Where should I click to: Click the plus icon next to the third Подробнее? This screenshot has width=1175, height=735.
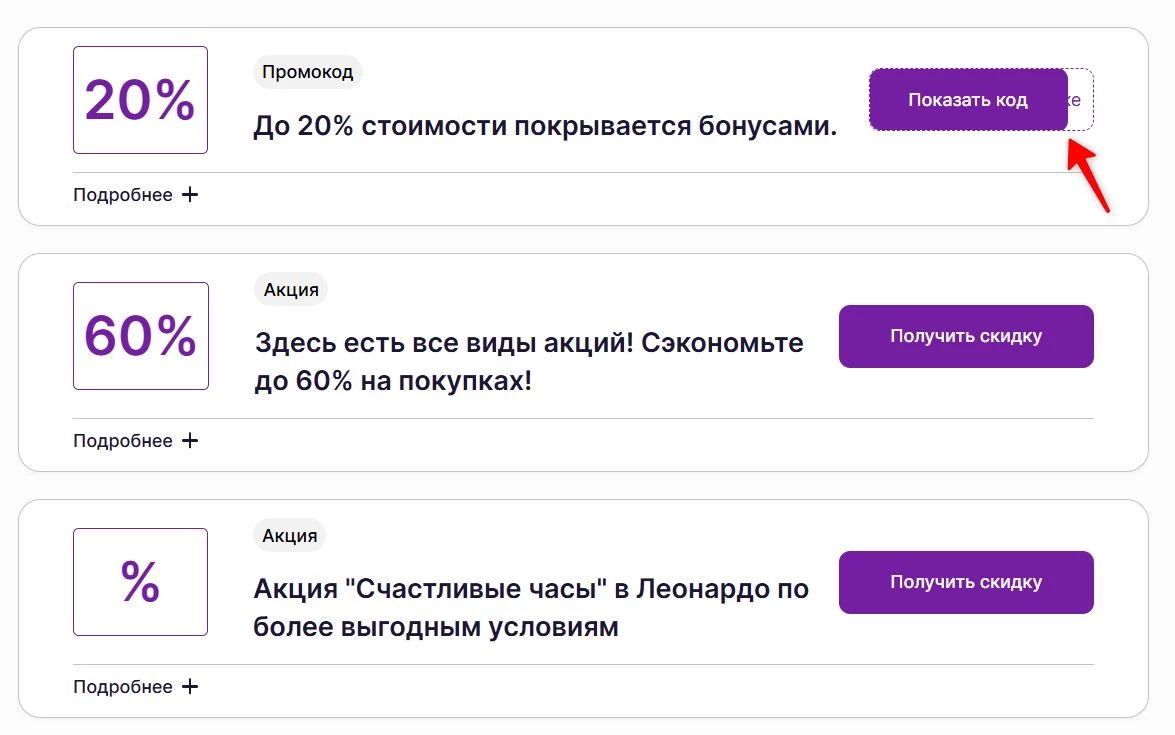click(191, 686)
